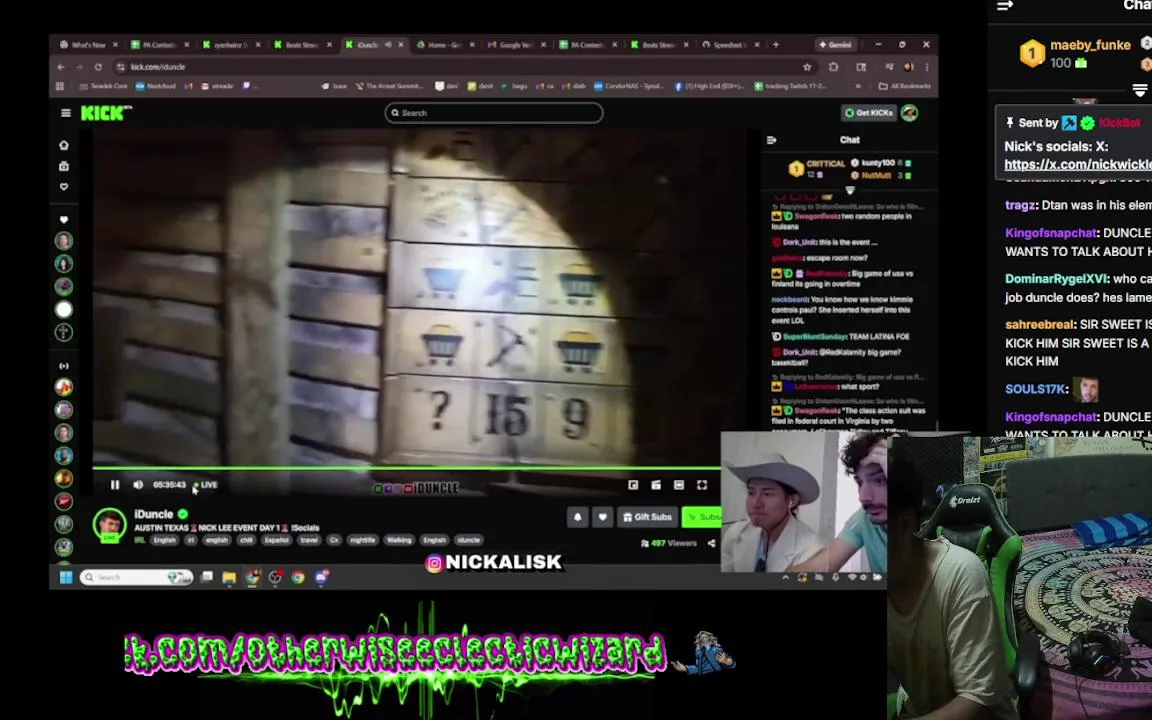The height and width of the screenshot is (720, 1152).
Task: Mute the Kick player volume speaker icon
Action: pyautogui.click(x=138, y=485)
